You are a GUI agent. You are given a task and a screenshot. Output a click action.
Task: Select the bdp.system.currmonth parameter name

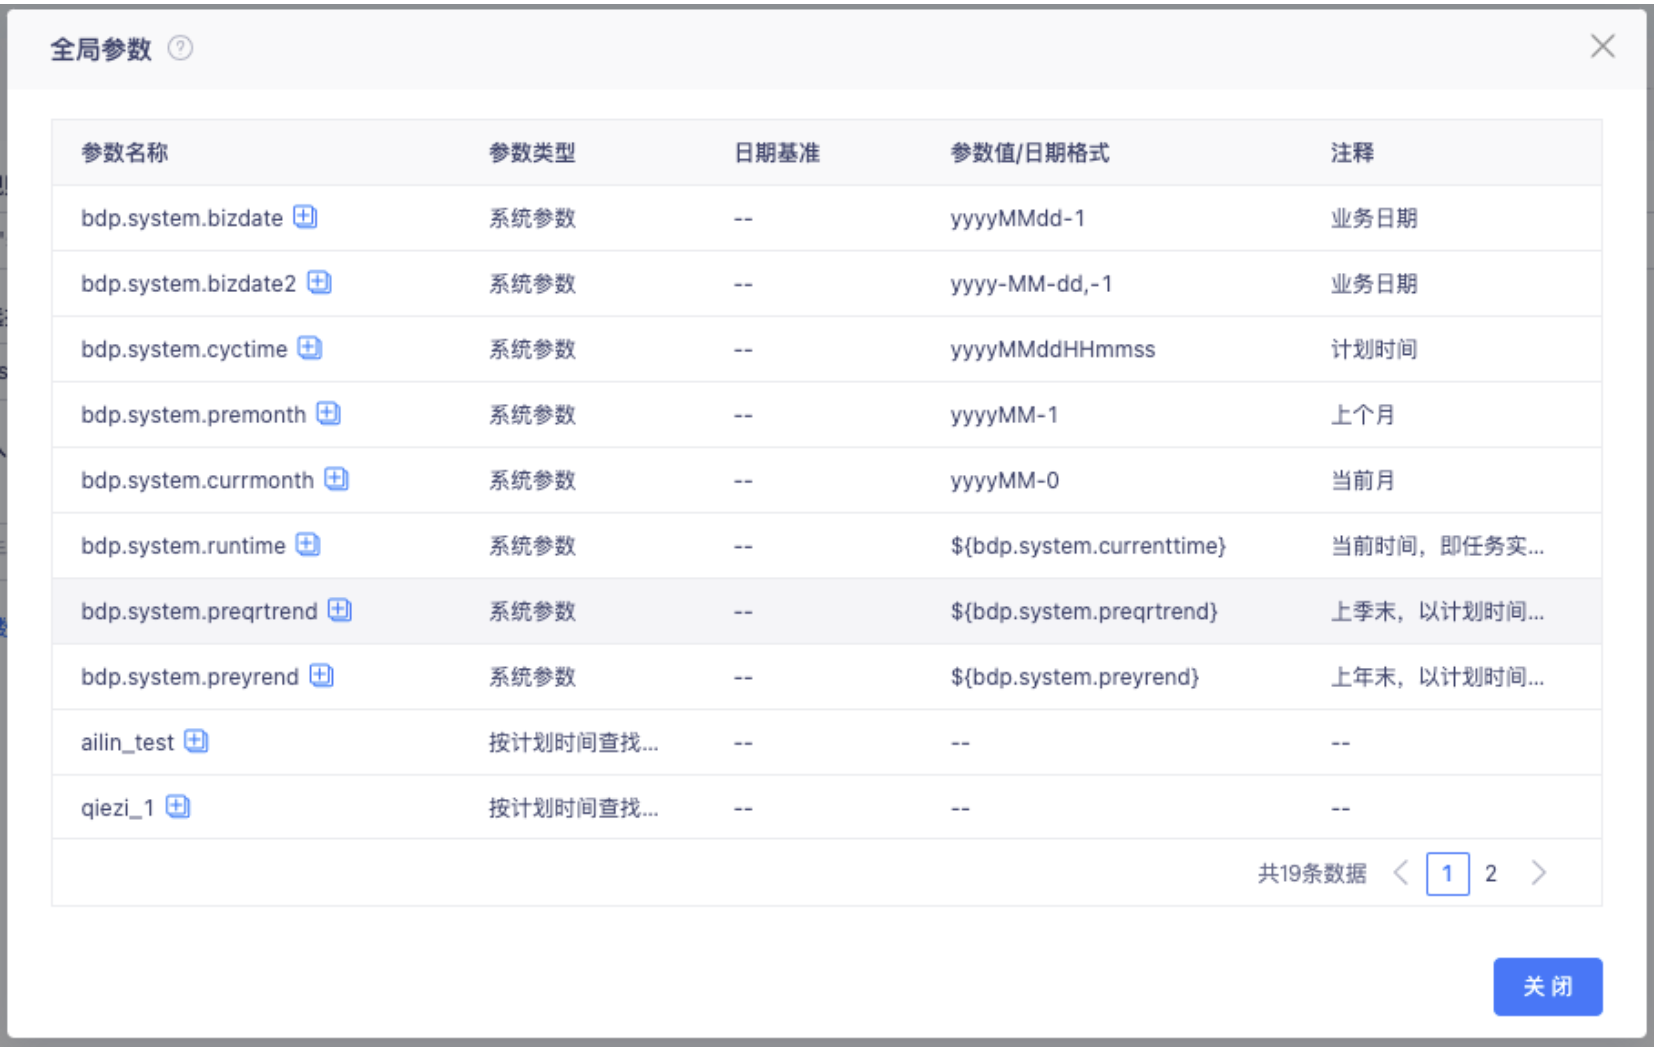[x=198, y=480]
